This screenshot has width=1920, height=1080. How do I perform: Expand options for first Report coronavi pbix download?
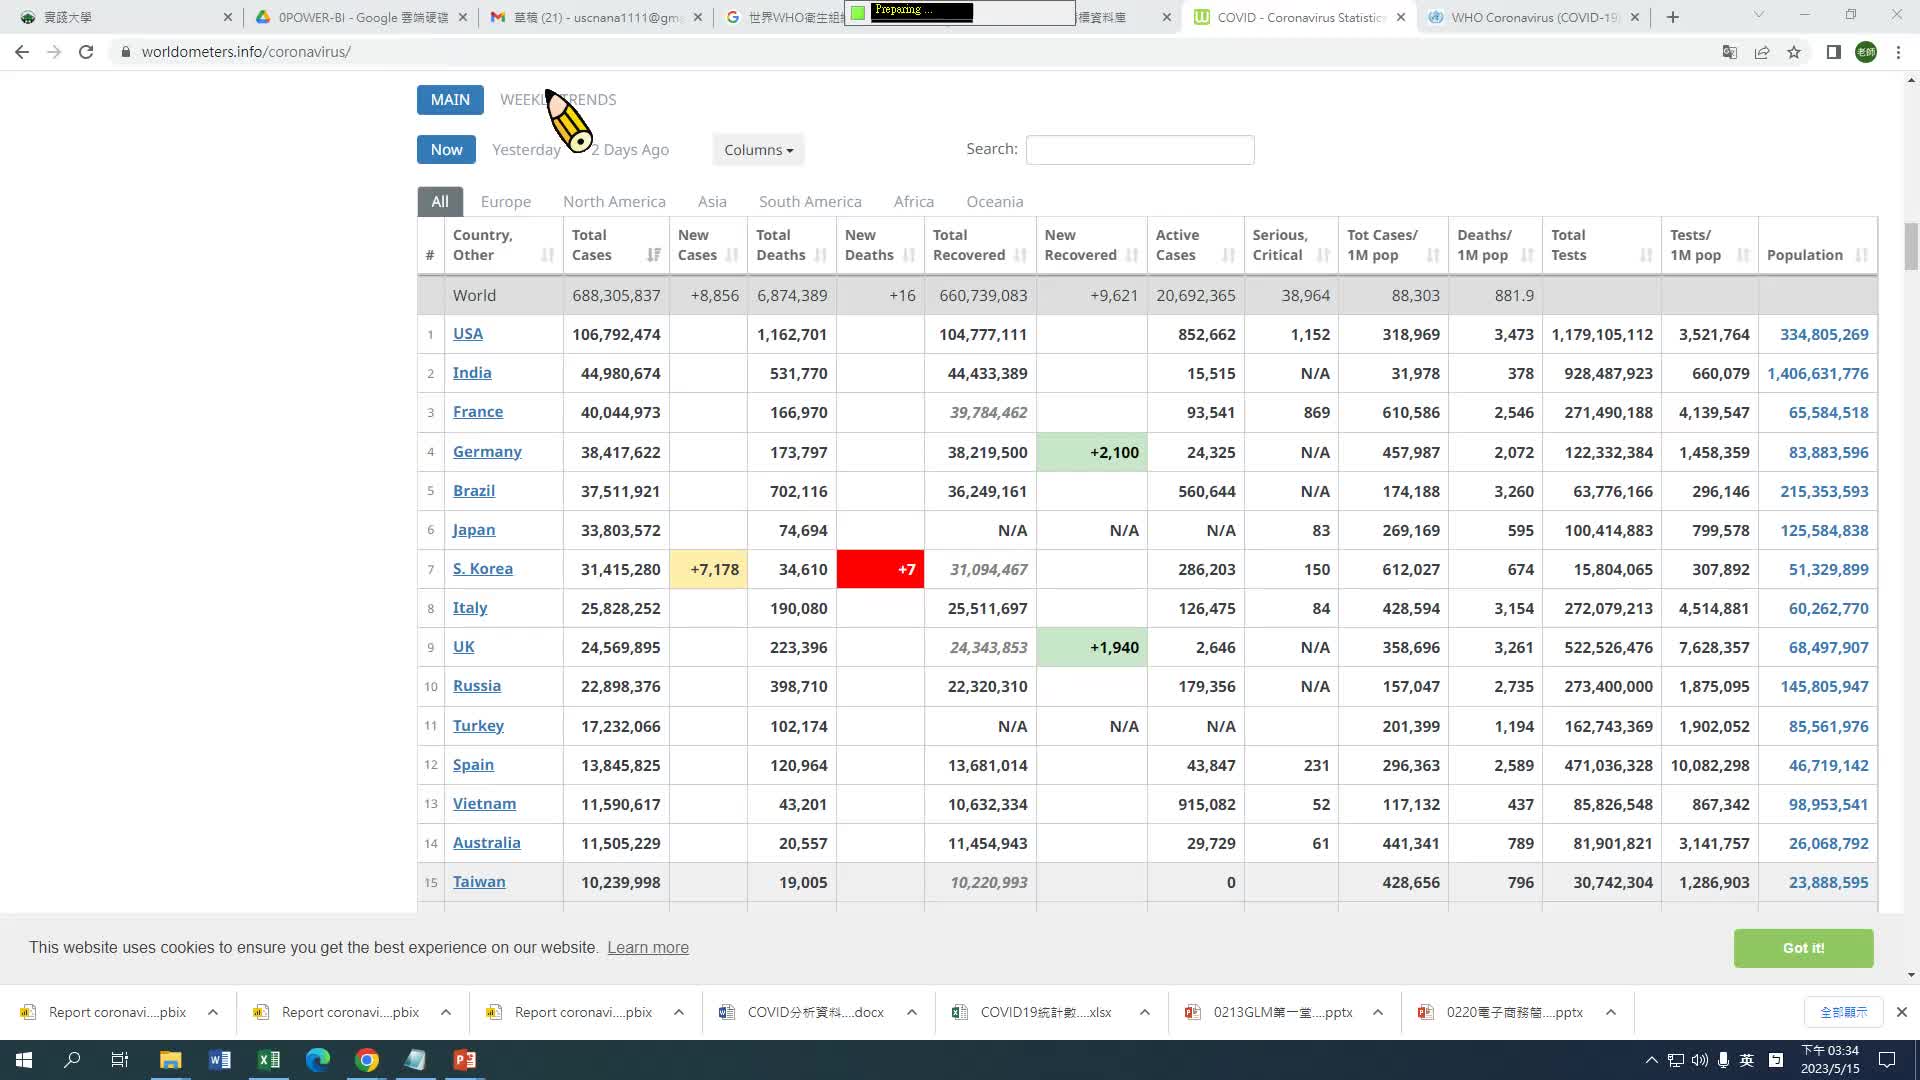213,1012
